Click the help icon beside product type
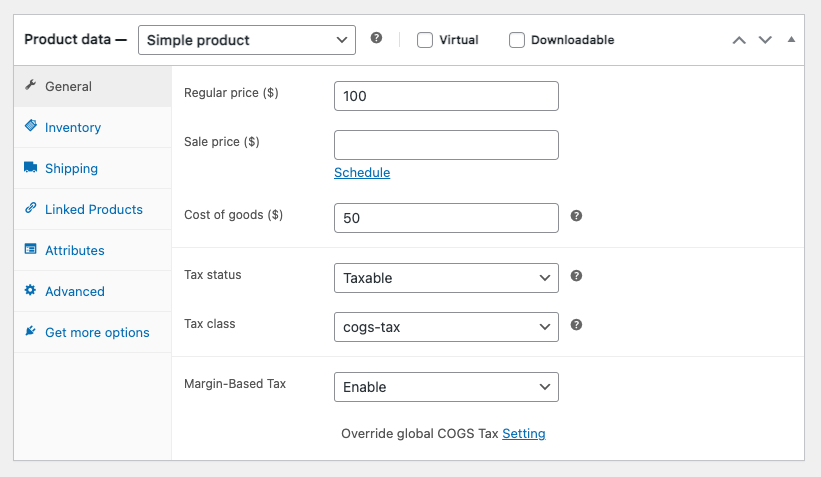The image size is (821, 477). pyautogui.click(x=376, y=38)
